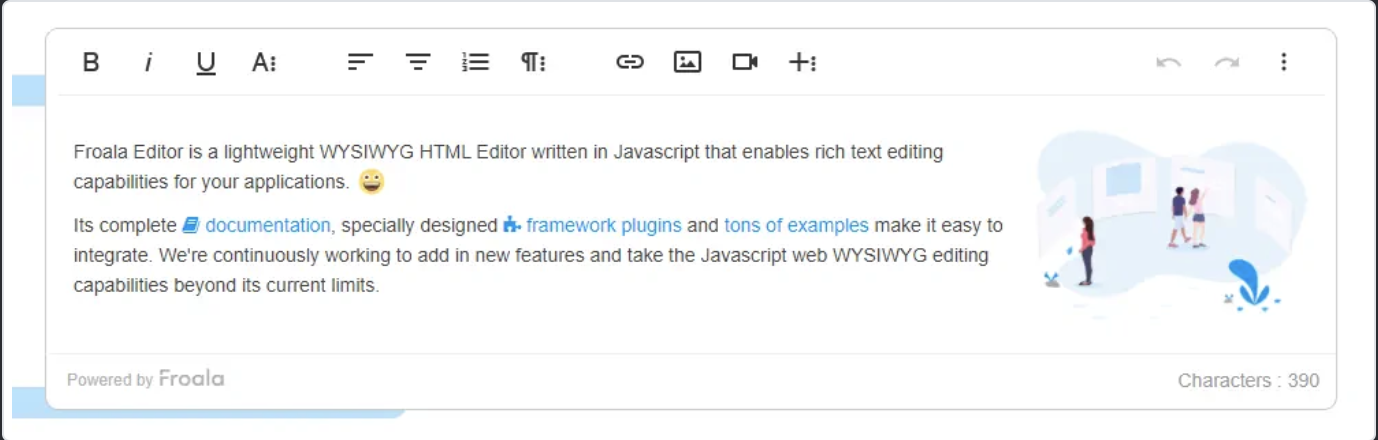Place cursor in "Froala Editor is a lightweight" text

[x=194, y=153]
